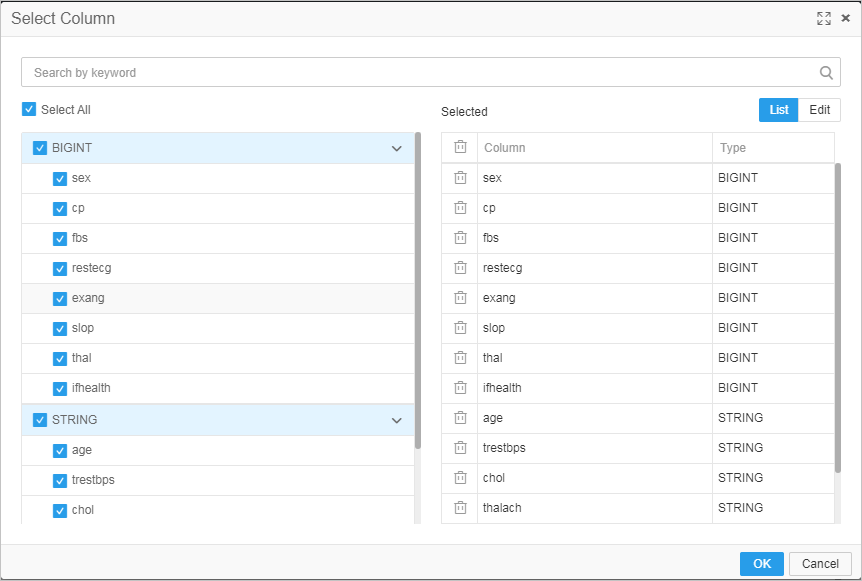862x581 pixels.
Task: Uncheck the STRING group checkbox
Action: tap(40, 420)
